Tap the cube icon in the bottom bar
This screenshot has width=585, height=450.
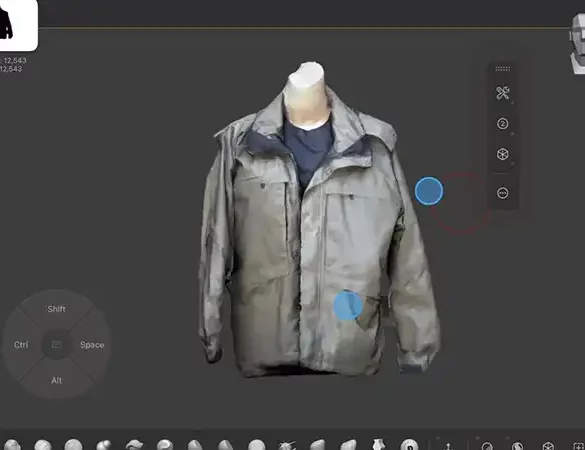(x=548, y=446)
